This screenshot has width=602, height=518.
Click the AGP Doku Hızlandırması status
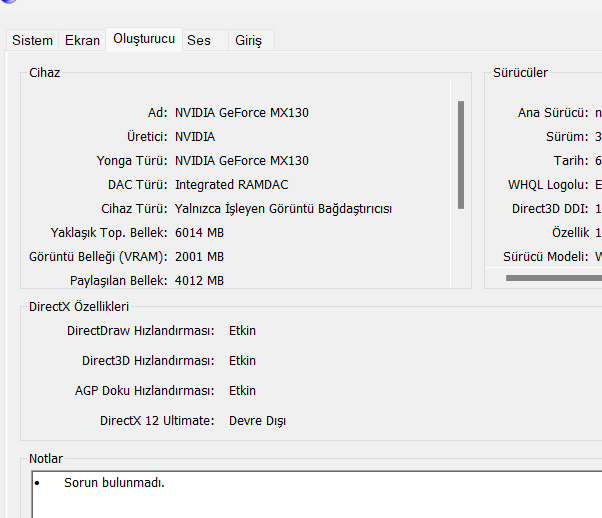[x=242, y=391]
